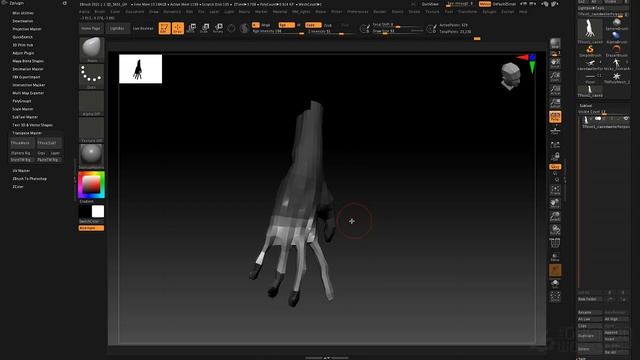Click the subtool Rename button
Screen dimensions: 640x360
click(589, 312)
